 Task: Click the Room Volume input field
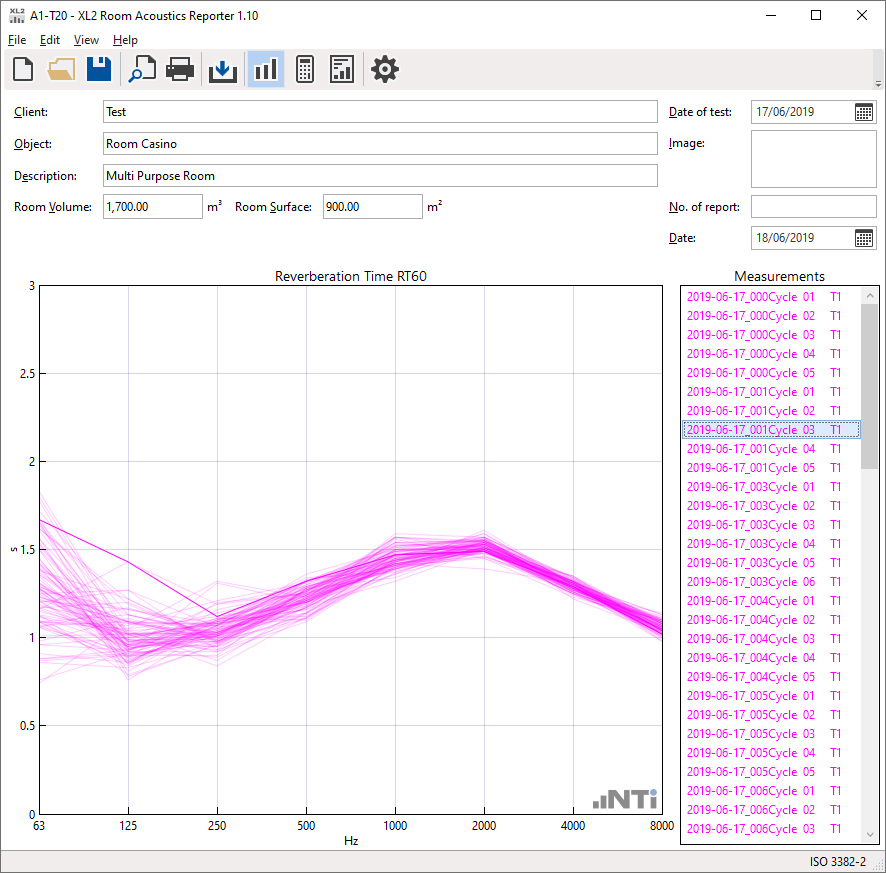coord(152,207)
